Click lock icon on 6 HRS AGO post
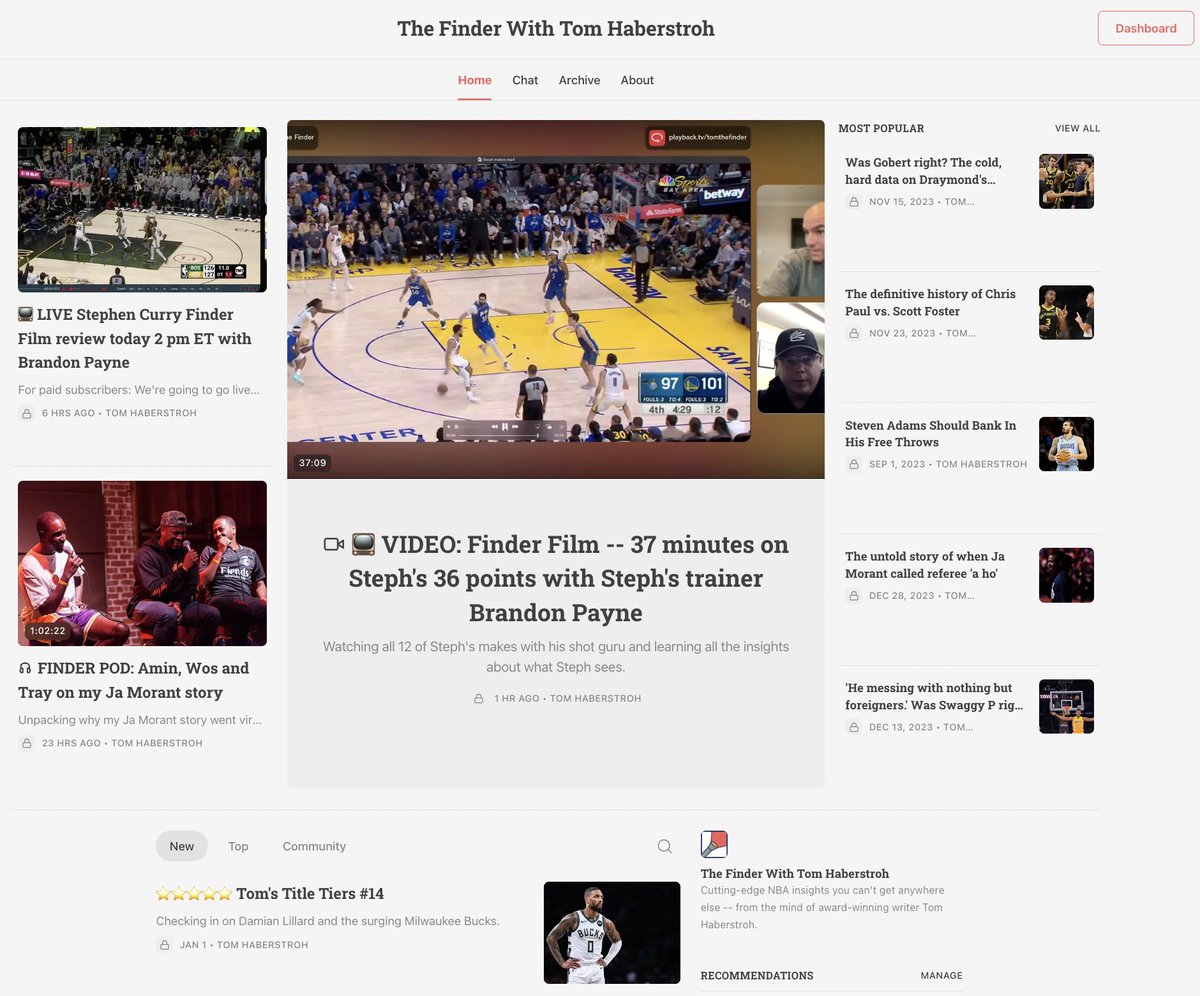This screenshot has width=1200, height=996. pos(27,413)
